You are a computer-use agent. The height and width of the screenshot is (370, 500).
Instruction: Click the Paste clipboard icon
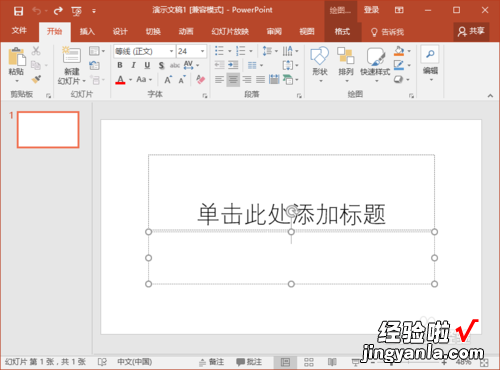coord(16,56)
